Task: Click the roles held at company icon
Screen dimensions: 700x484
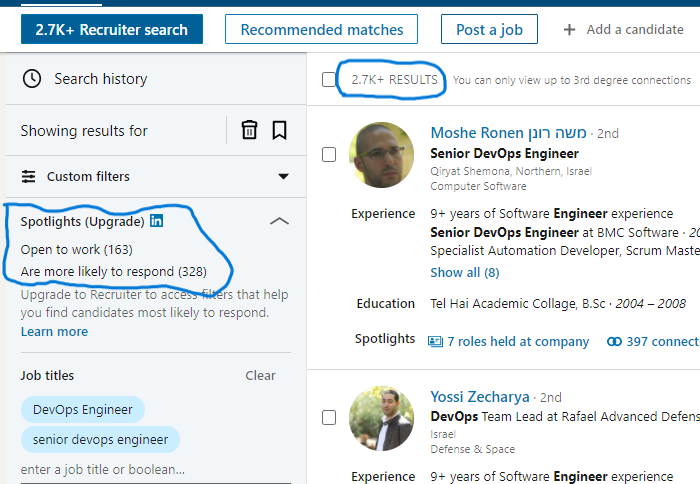Action: tap(435, 341)
